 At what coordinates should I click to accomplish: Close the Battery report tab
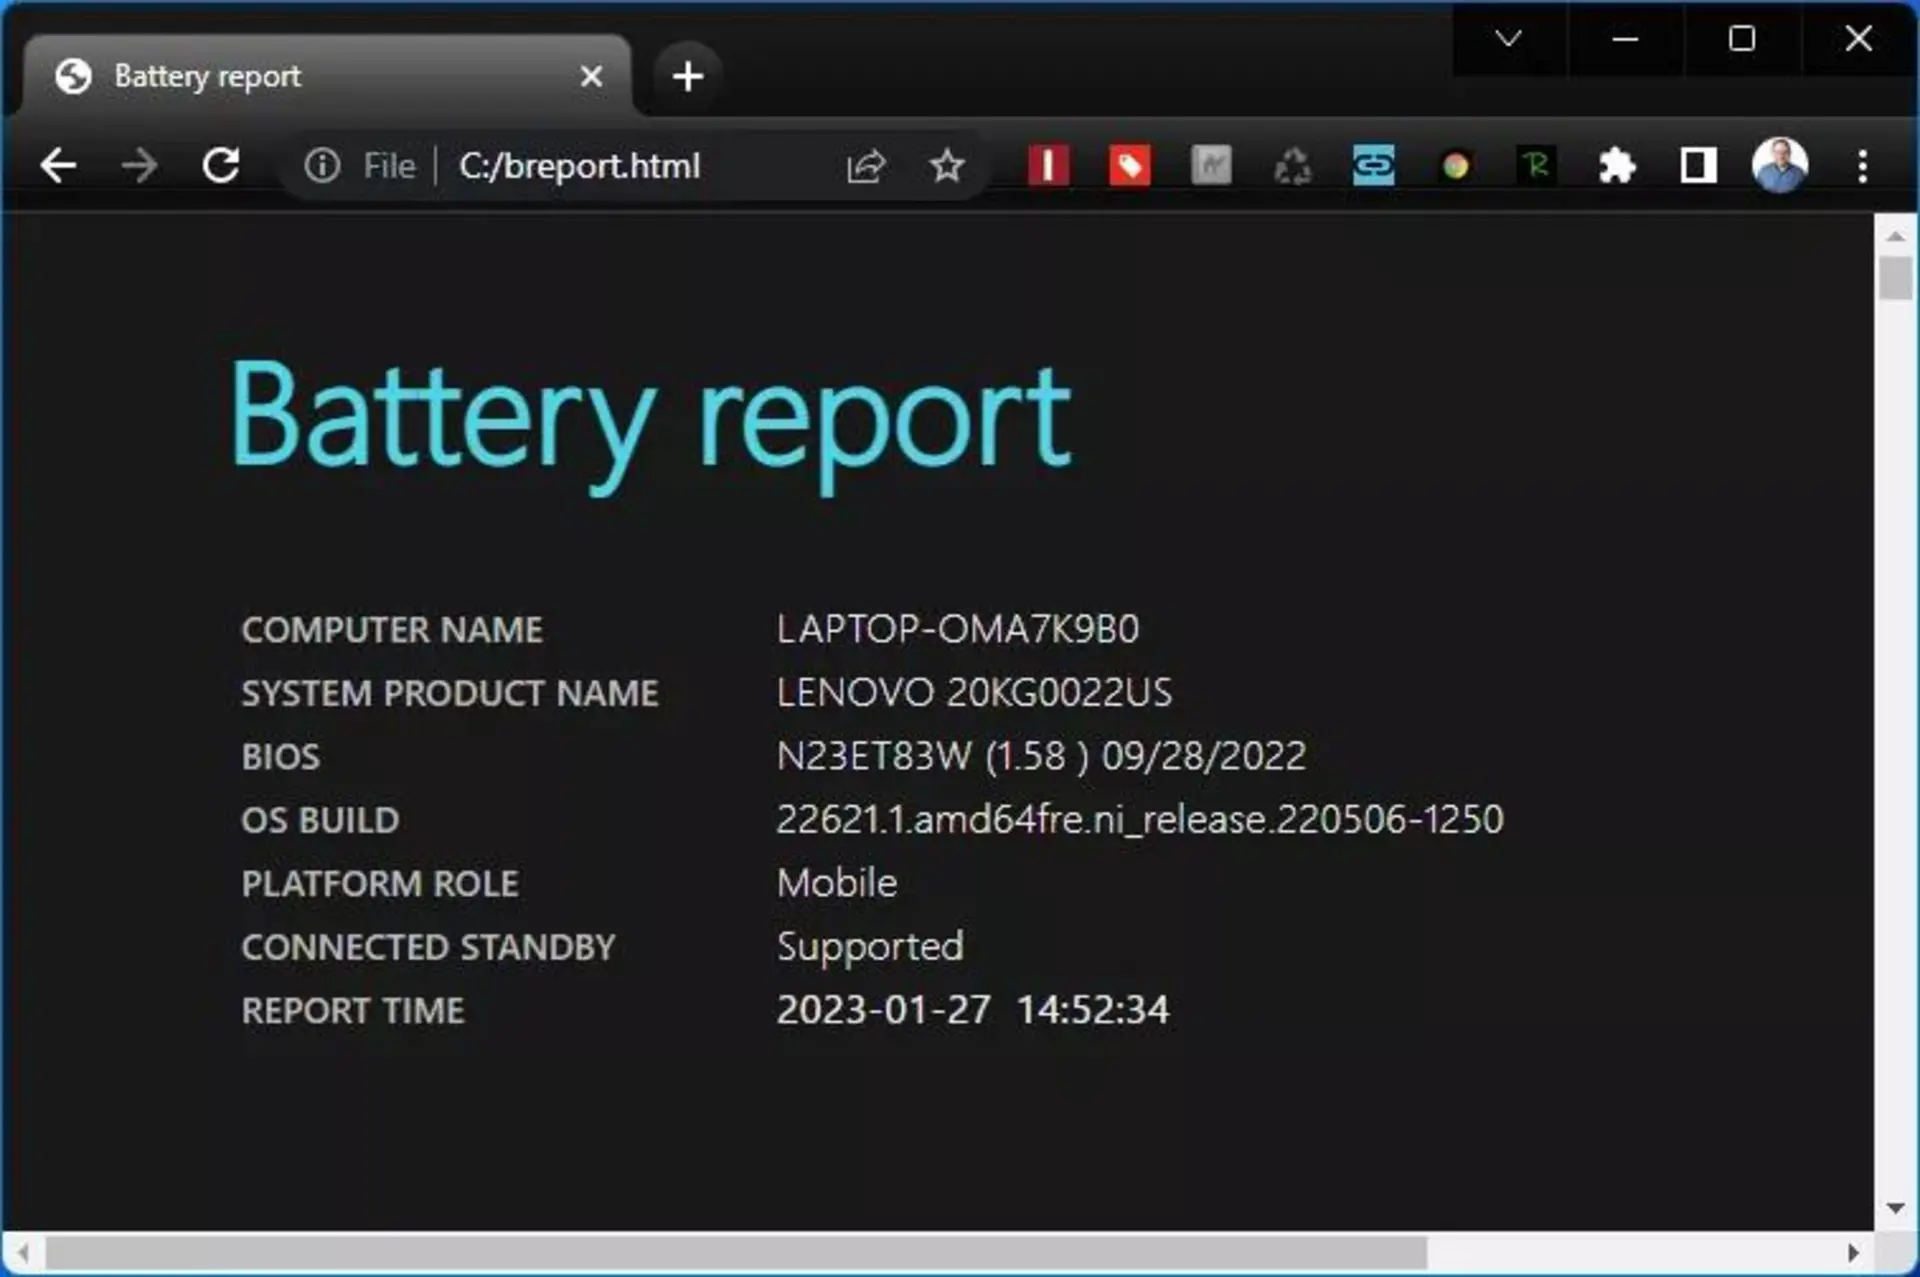pos(591,76)
